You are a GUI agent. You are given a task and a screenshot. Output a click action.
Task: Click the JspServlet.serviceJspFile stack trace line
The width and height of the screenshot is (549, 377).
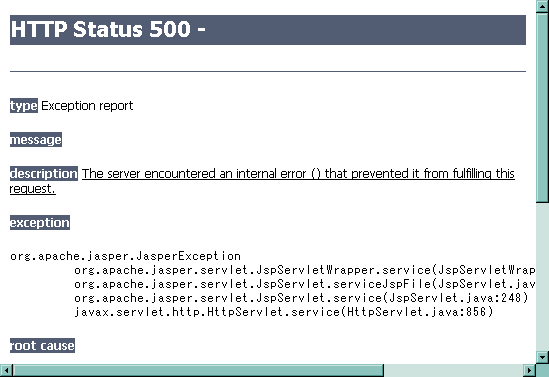click(x=305, y=284)
